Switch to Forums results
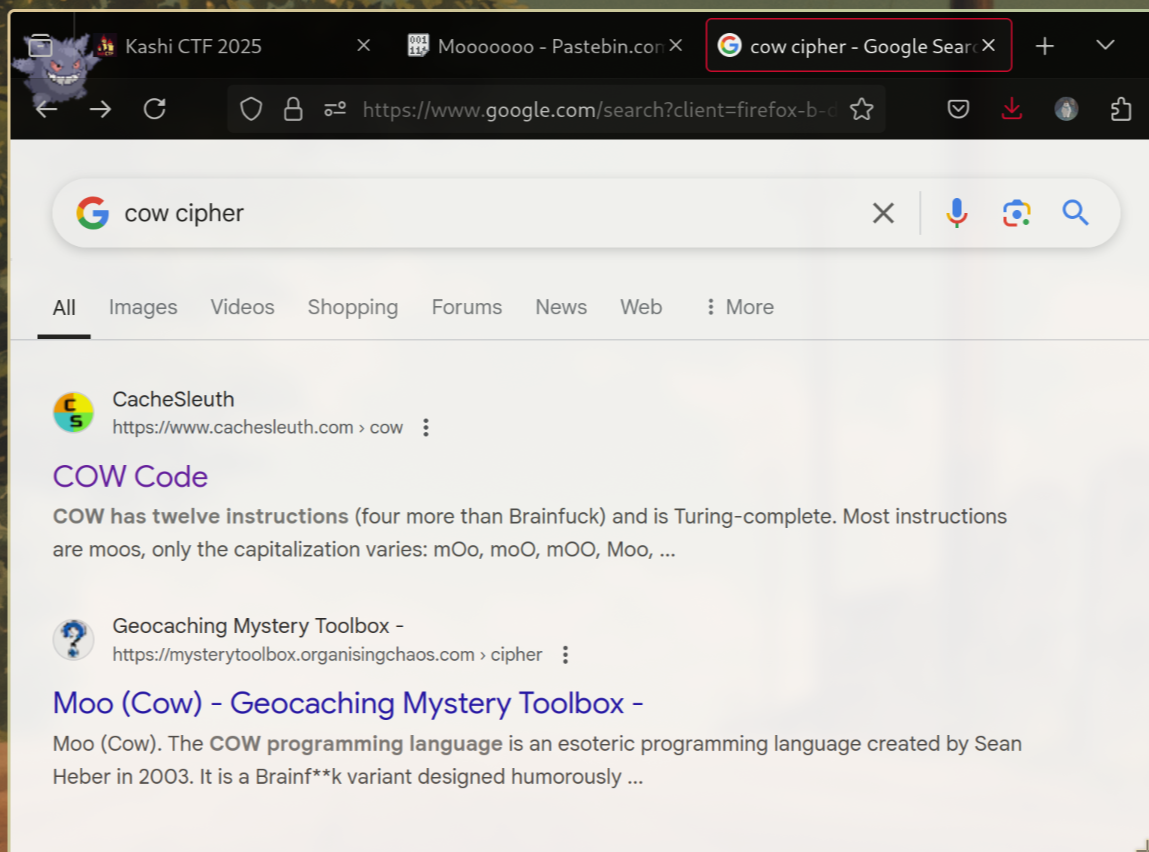The image size is (1149, 852). point(467,308)
